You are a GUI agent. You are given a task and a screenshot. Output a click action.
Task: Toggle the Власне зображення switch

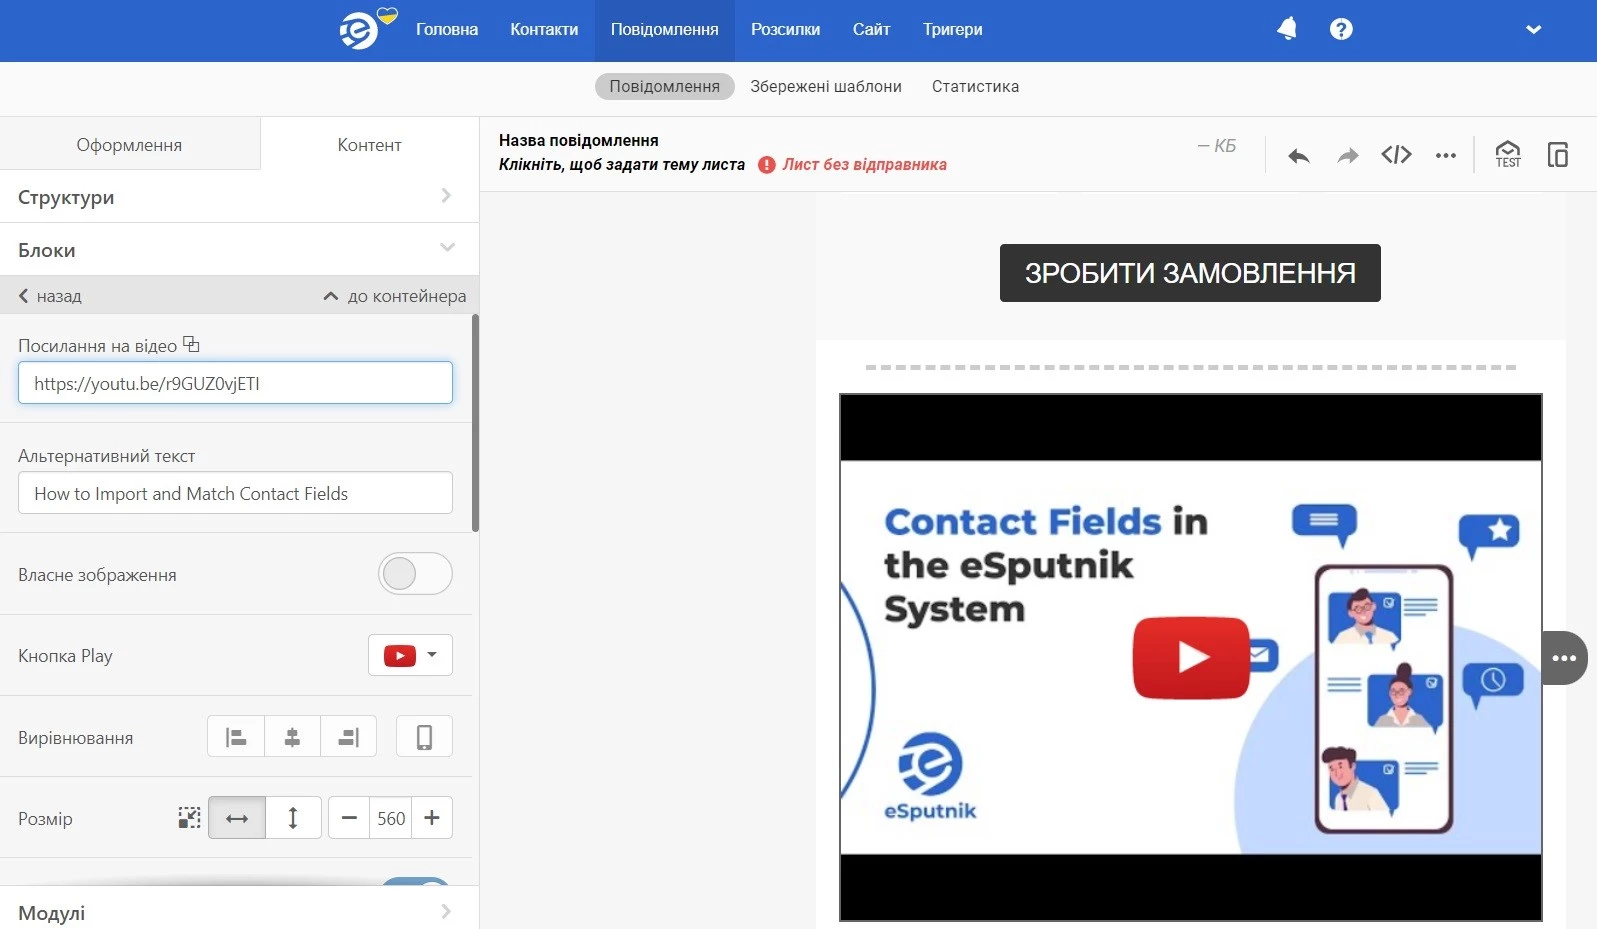415,574
